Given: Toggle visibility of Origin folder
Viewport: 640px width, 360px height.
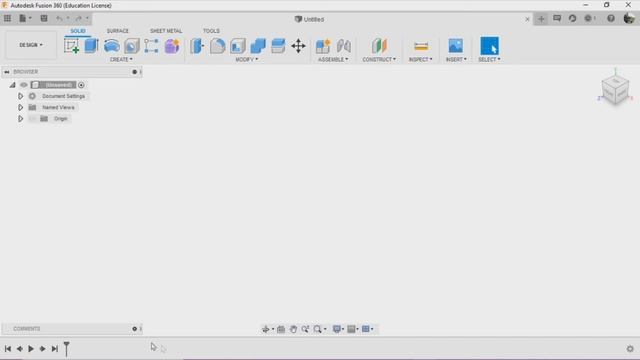Looking at the screenshot, I should (33, 119).
